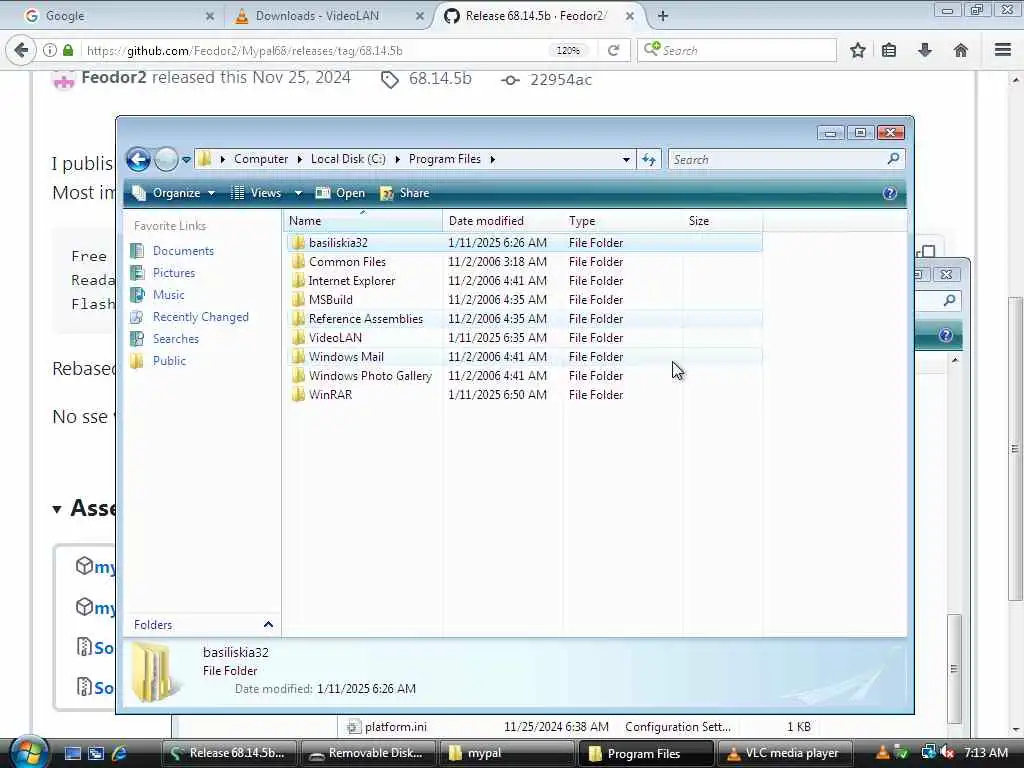Open Pictures in Favorite Links
1024x768 pixels.
coord(174,273)
